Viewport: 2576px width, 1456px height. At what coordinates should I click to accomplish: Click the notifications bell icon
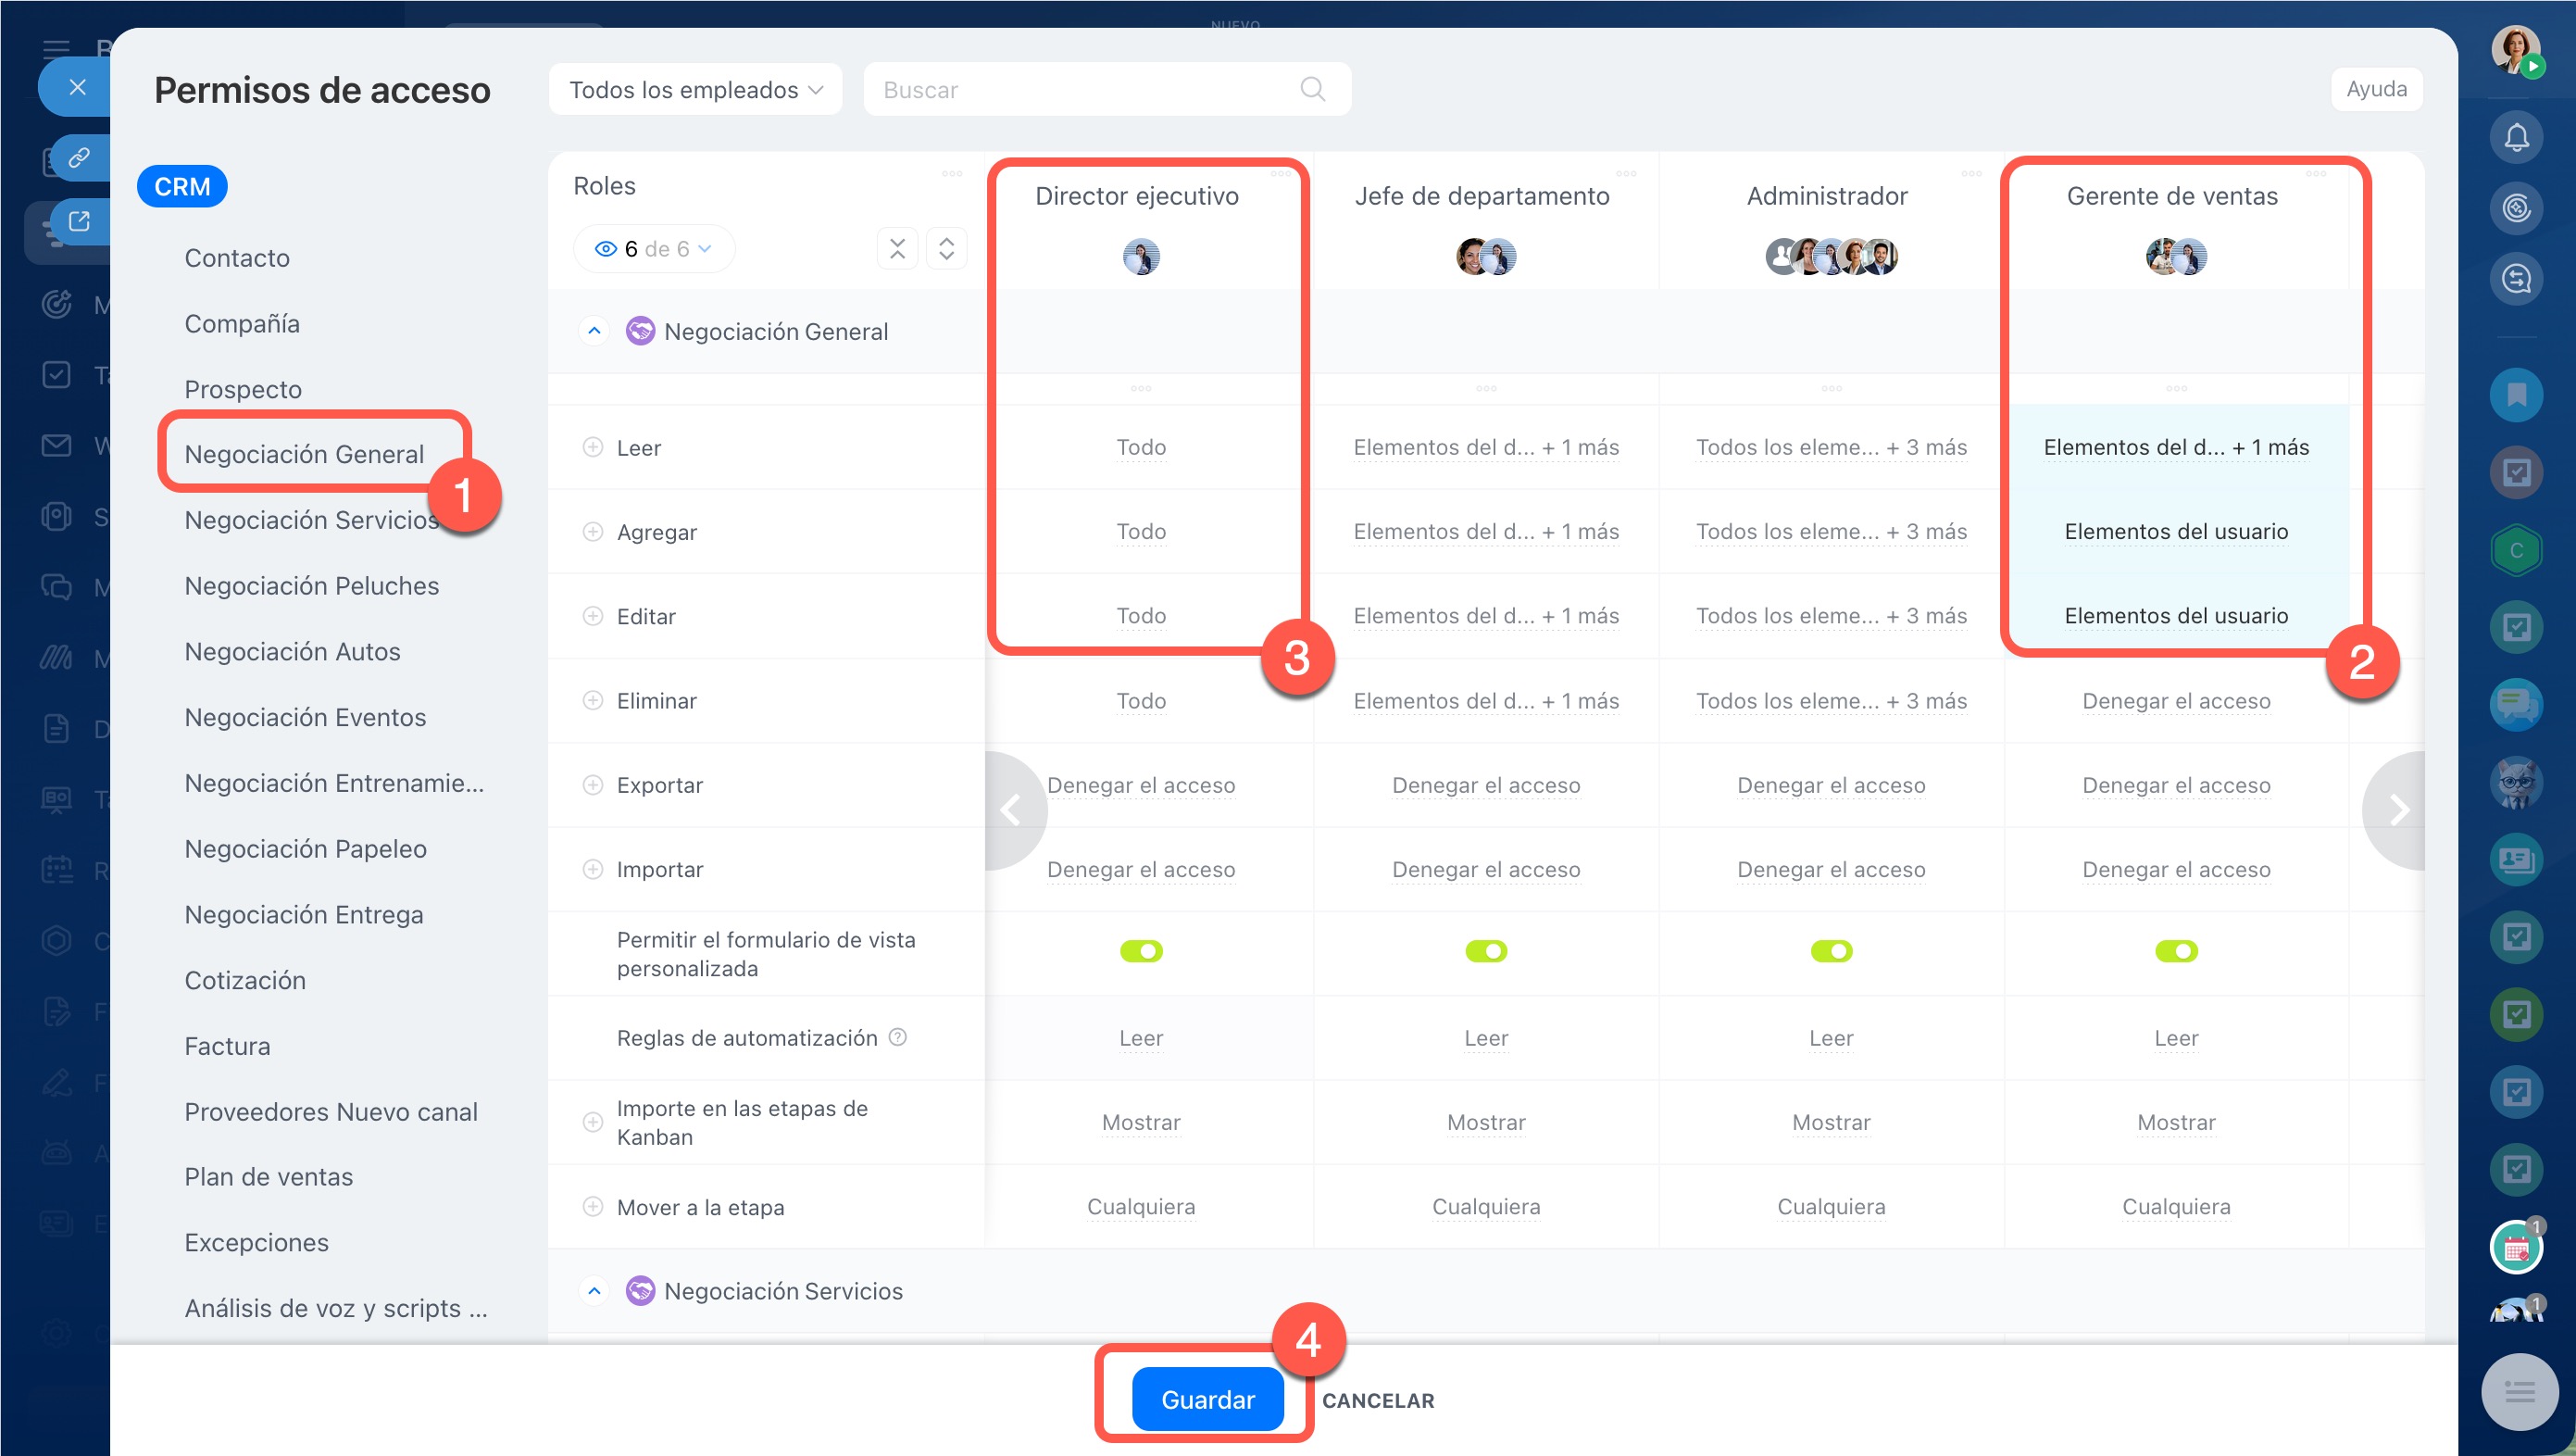click(2515, 138)
